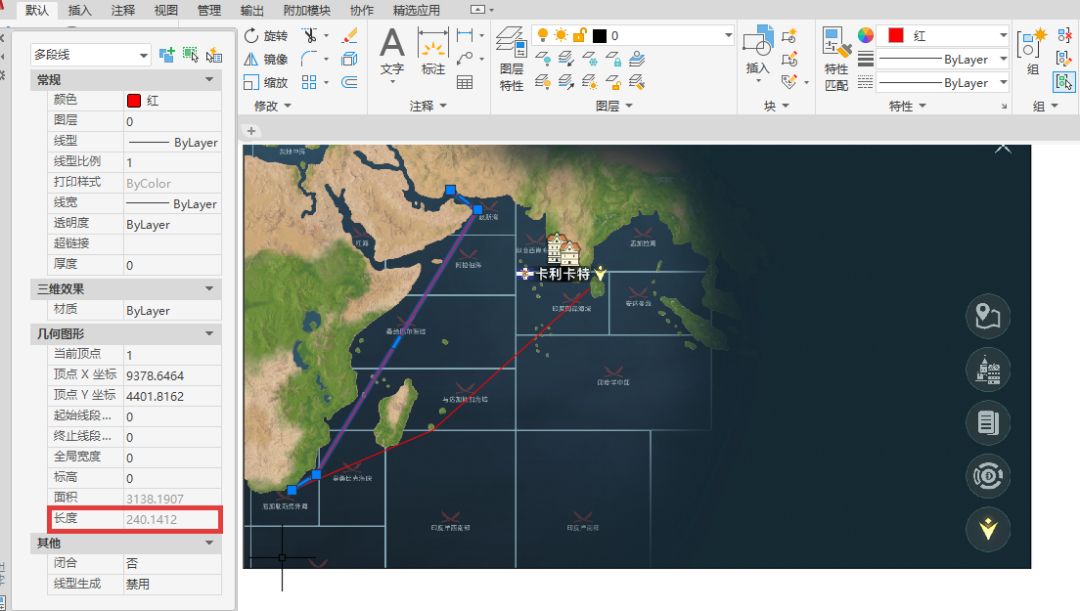Expand the 图层 panel dropdown
1080x611 pixels.
point(614,106)
